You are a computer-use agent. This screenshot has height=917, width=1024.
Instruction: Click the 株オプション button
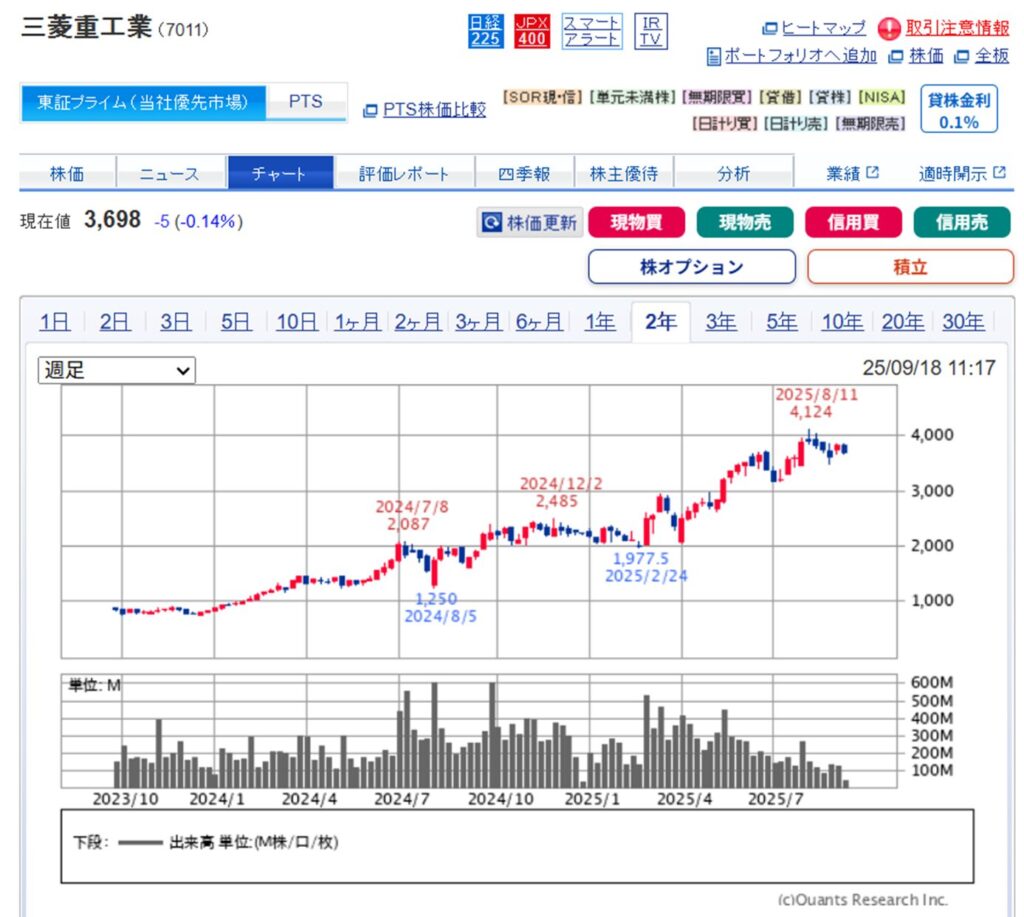692,267
